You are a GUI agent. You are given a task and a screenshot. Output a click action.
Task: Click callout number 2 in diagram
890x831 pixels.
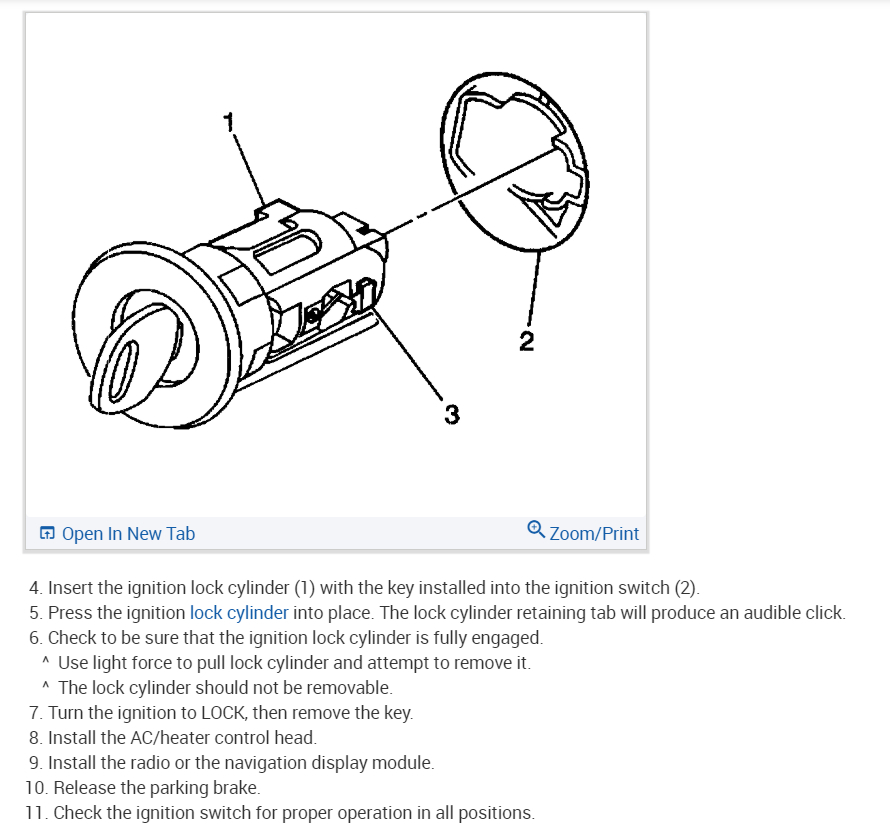click(527, 341)
